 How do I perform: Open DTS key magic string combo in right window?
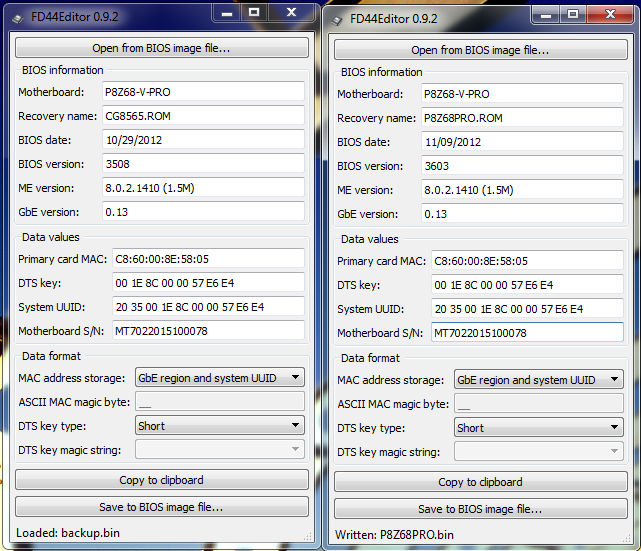539,451
